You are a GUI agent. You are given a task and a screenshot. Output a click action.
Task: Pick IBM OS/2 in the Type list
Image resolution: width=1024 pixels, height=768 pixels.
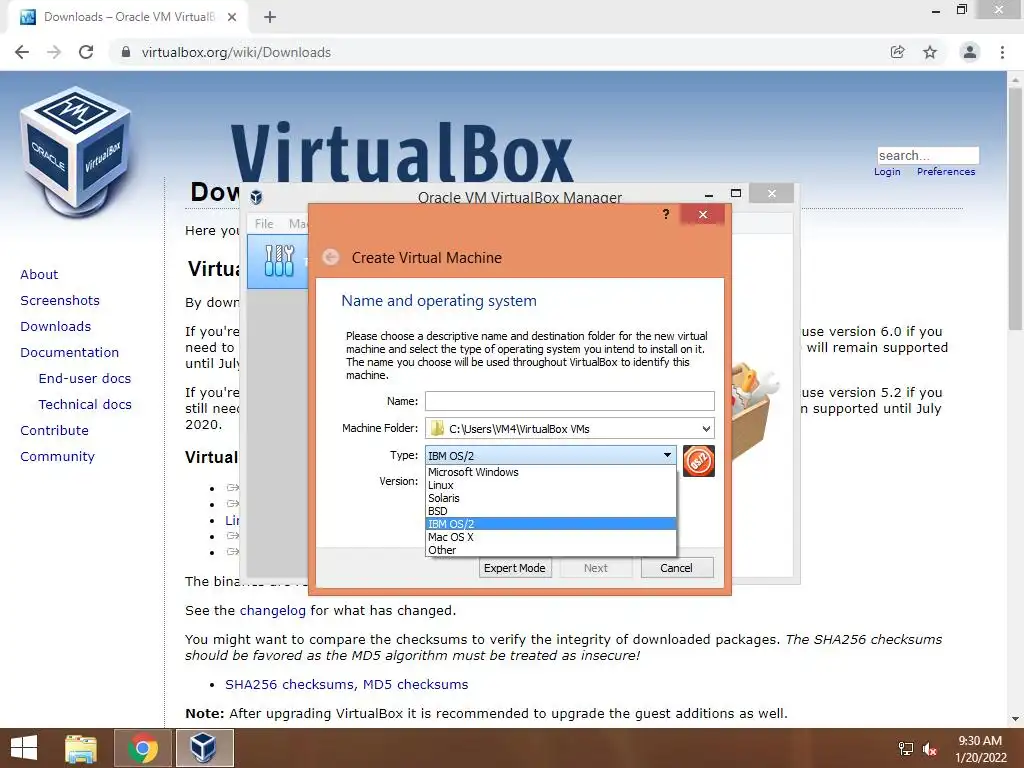click(x=551, y=524)
